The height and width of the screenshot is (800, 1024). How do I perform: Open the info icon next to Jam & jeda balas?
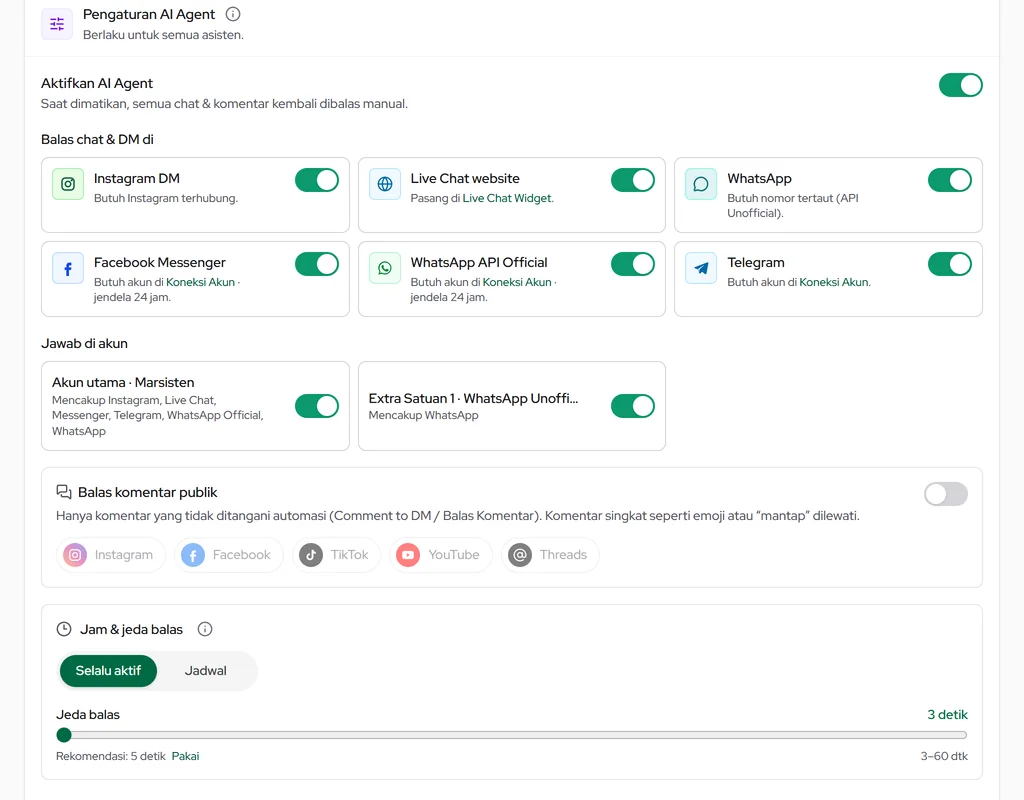[x=205, y=629]
